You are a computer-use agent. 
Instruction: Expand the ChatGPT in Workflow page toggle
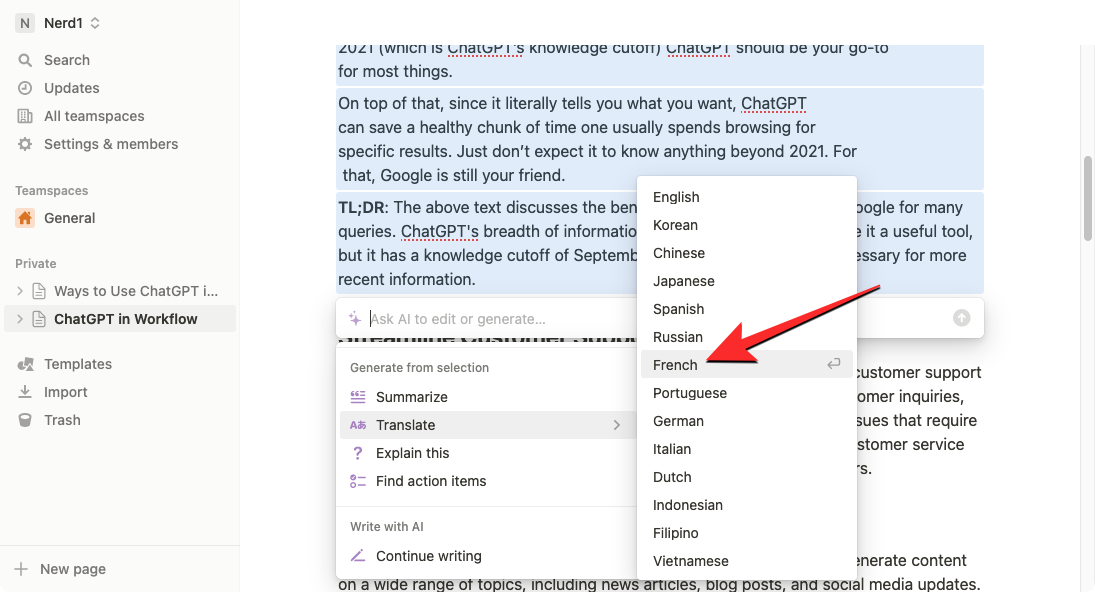(20, 319)
